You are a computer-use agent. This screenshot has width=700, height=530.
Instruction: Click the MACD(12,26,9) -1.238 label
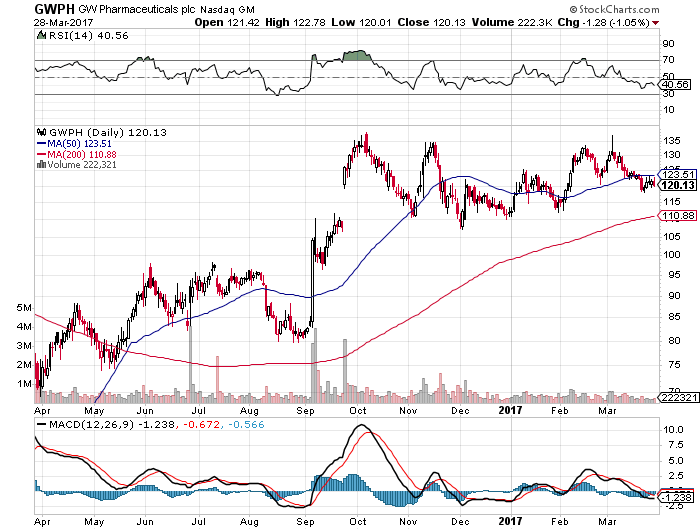point(112,424)
